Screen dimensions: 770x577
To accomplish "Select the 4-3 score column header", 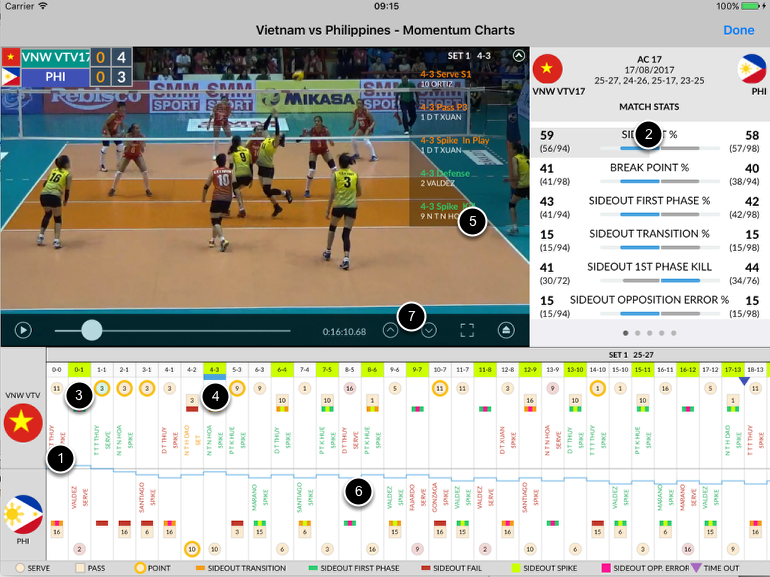I will pyautogui.click(x=214, y=370).
